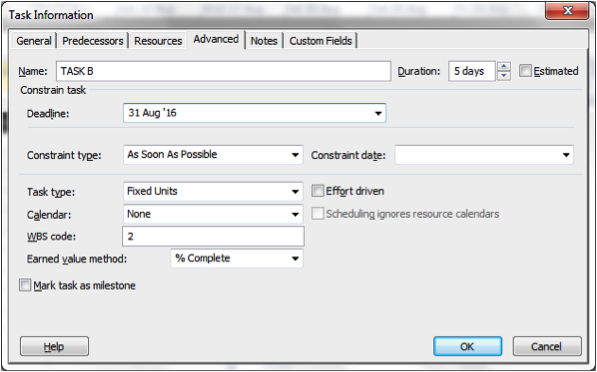Image resolution: width=597 pixels, height=372 pixels.
Task: Decrease duration with the down spinner arrow
Action: [504, 76]
